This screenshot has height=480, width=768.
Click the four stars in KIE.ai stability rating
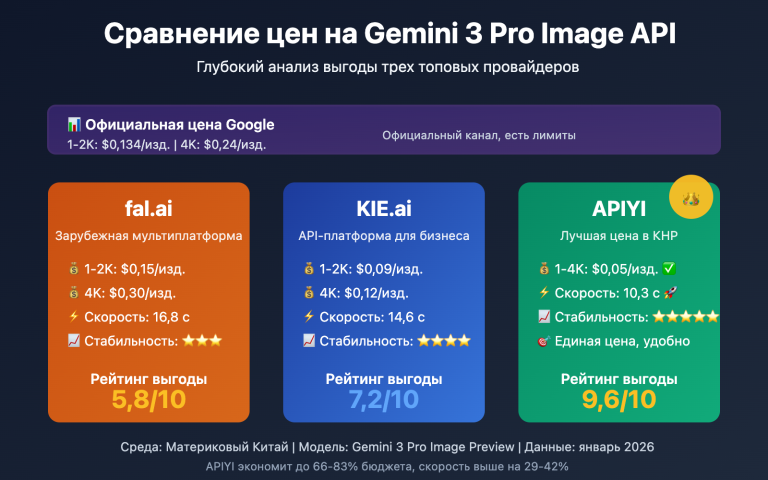tap(444, 340)
